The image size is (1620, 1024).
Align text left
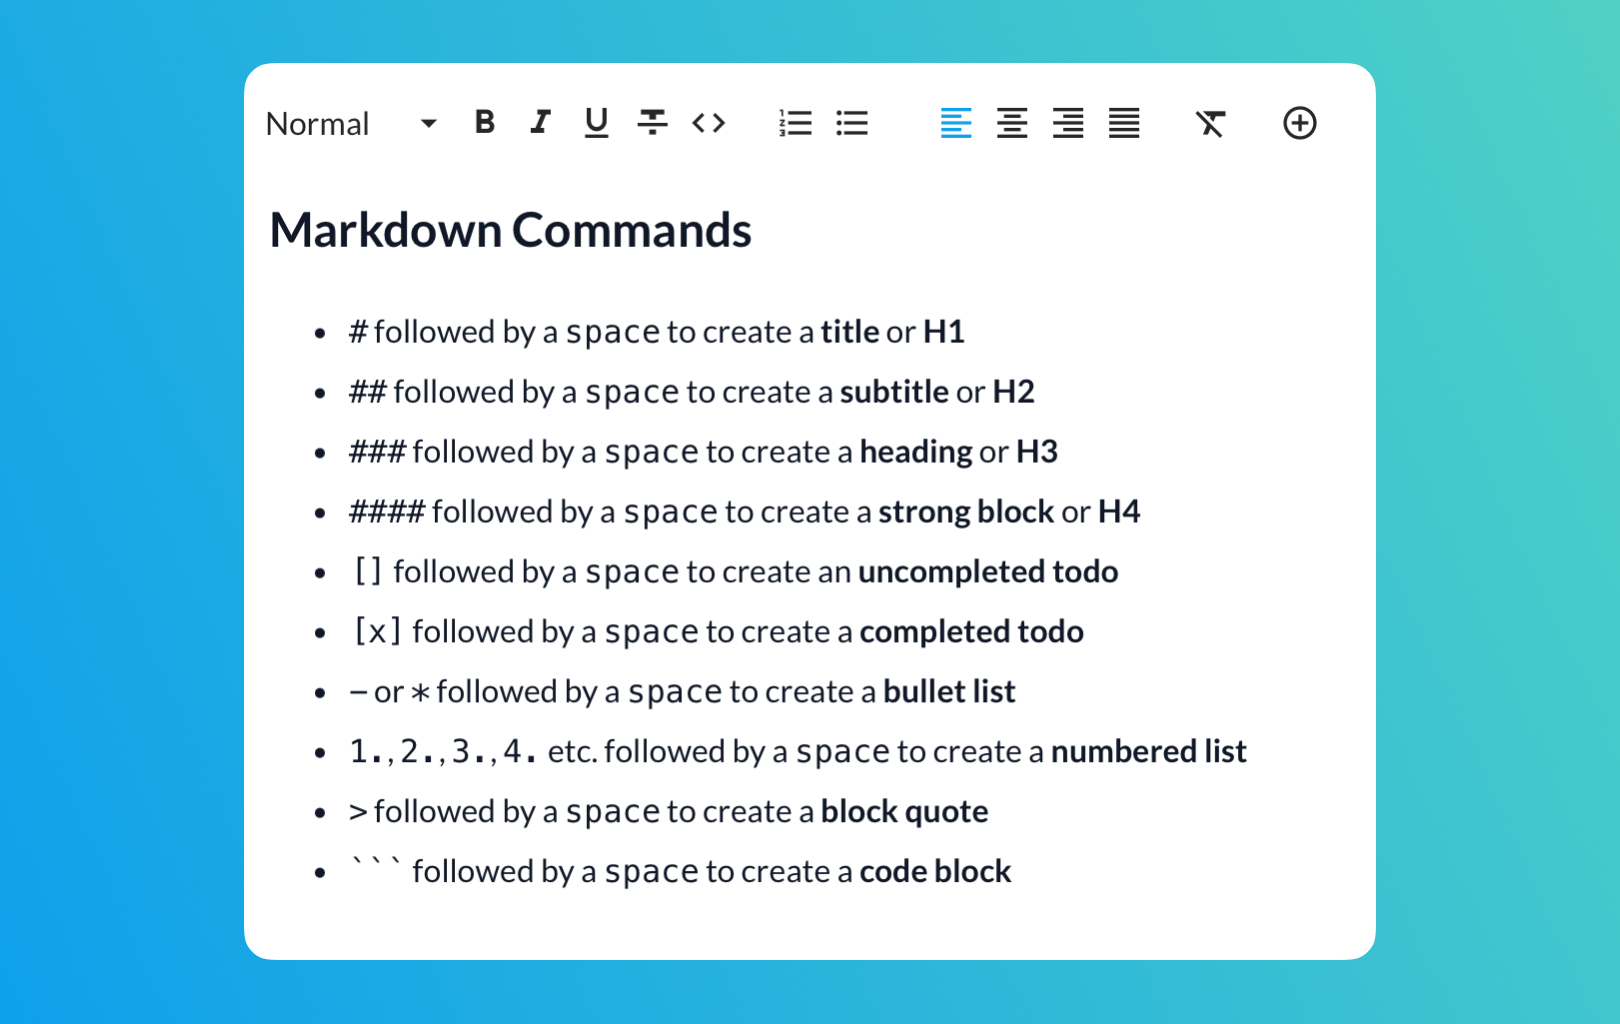tap(956, 123)
